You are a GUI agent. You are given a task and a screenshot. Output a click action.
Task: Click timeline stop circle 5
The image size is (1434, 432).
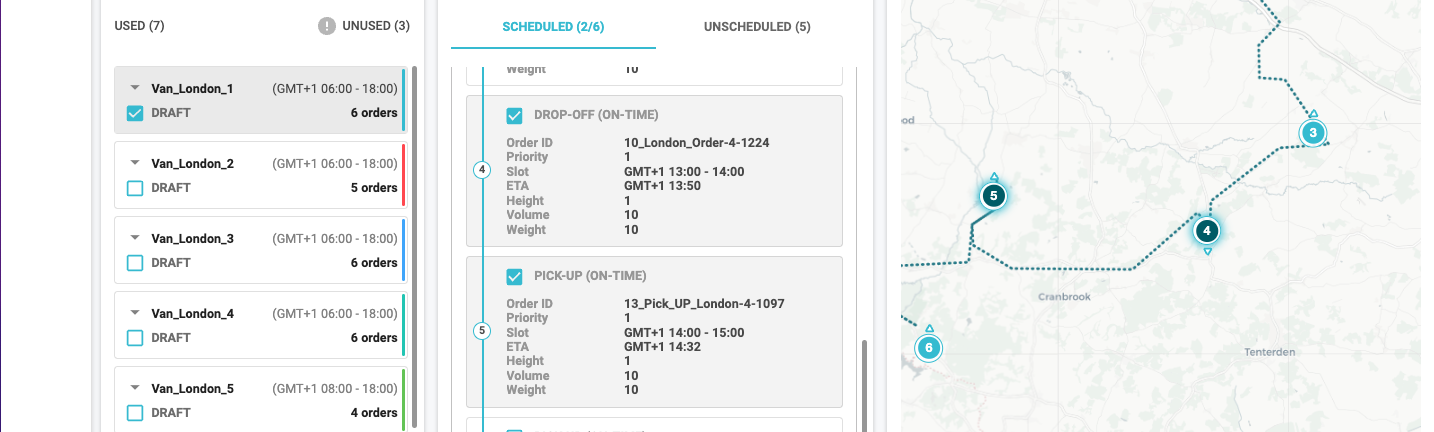pyautogui.click(x=482, y=331)
